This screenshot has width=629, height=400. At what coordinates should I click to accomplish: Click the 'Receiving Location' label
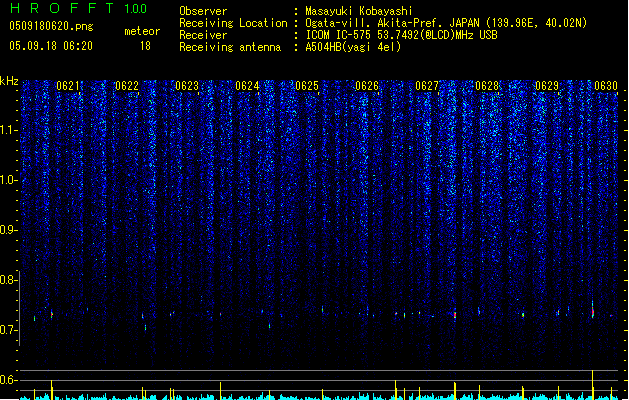[233, 23]
